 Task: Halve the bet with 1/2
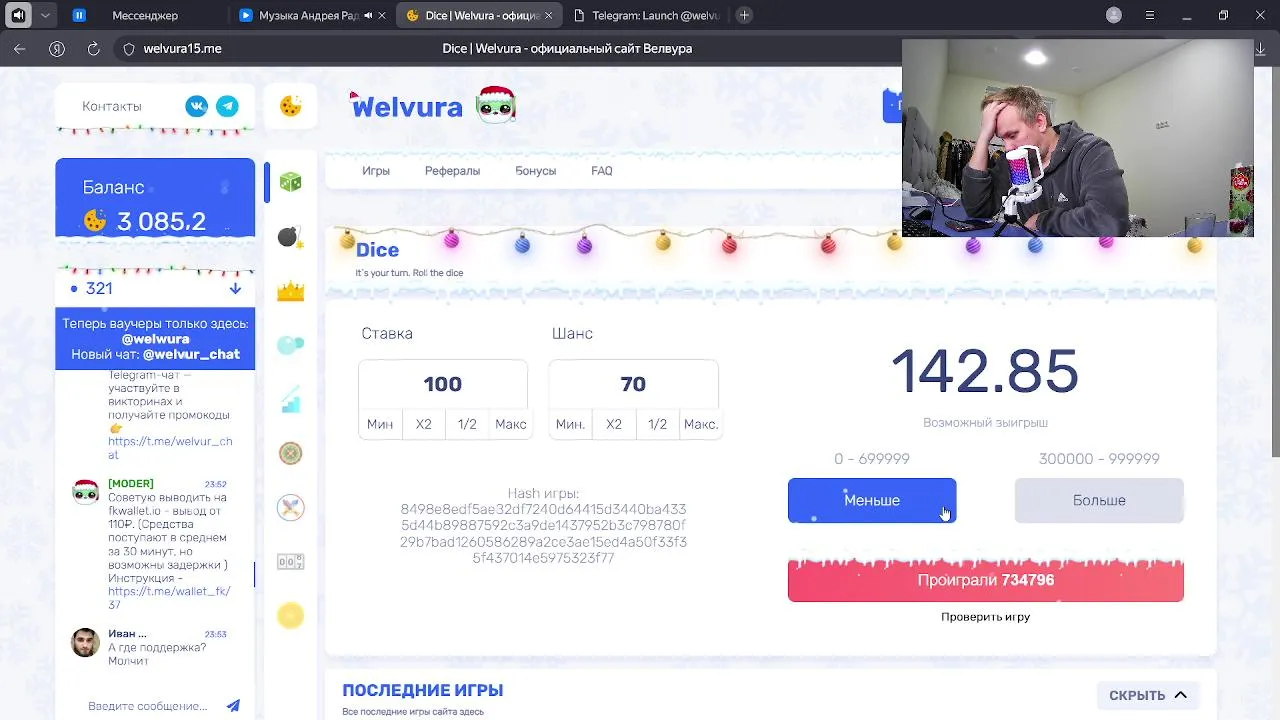click(467, 424)
